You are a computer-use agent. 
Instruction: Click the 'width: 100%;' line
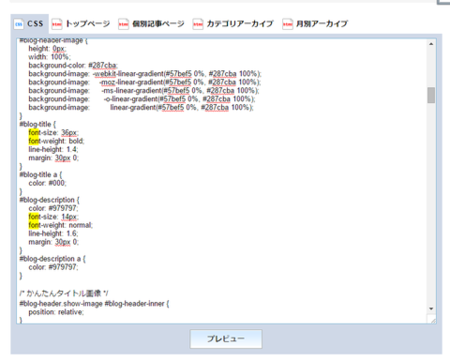click(50, 57)
